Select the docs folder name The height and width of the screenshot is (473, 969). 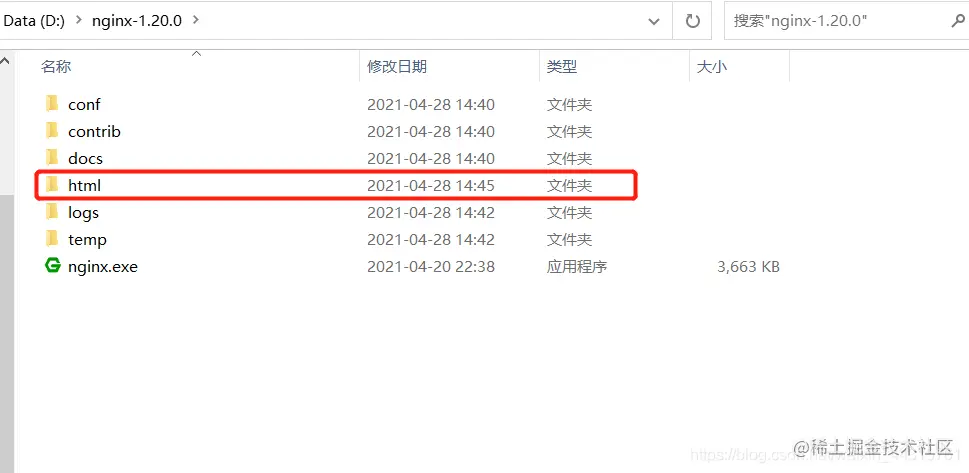85,158
